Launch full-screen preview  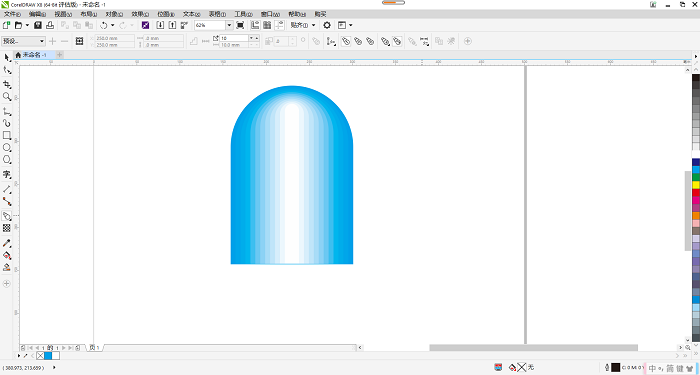click(x=240, y=25)
